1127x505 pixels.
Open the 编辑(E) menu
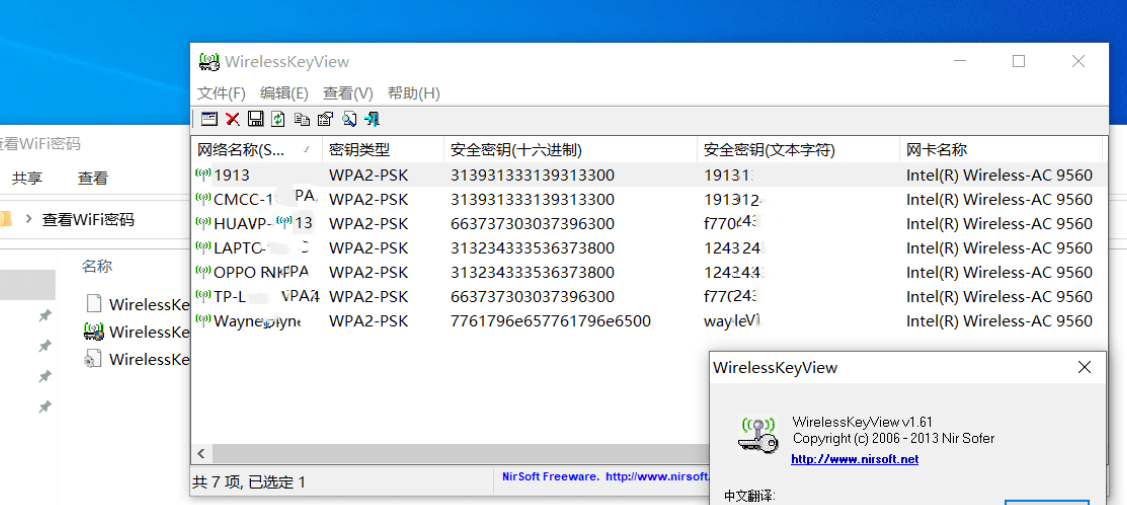284,93
